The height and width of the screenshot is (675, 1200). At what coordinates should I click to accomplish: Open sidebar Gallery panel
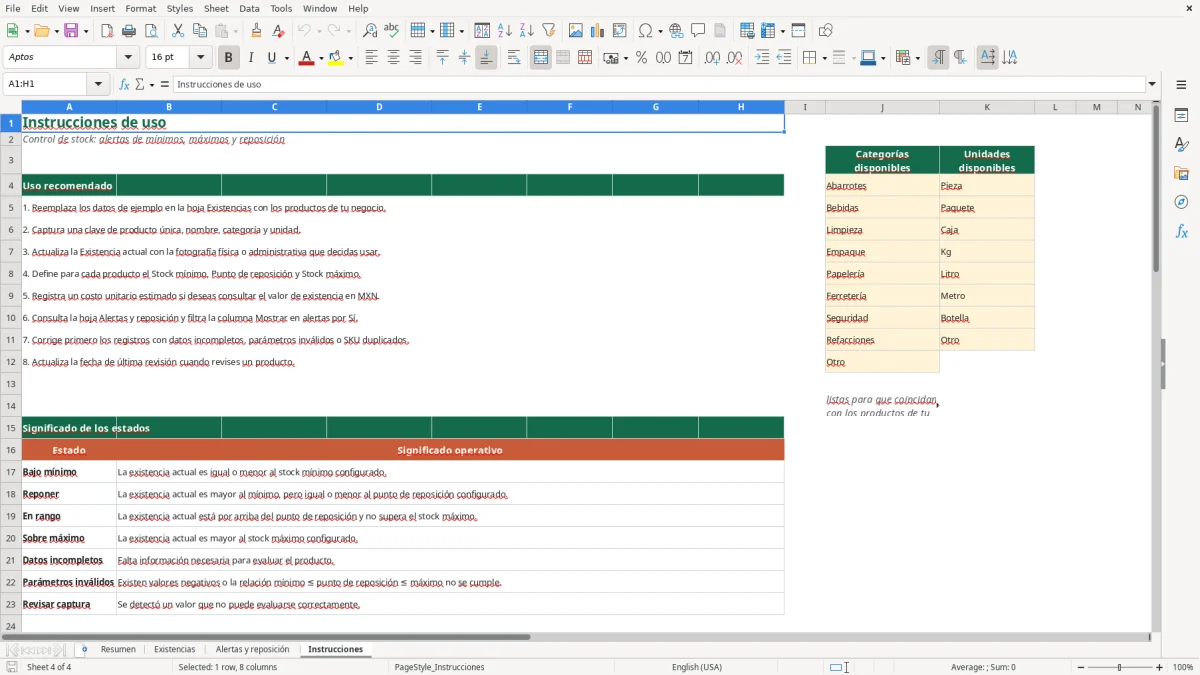1181,173
